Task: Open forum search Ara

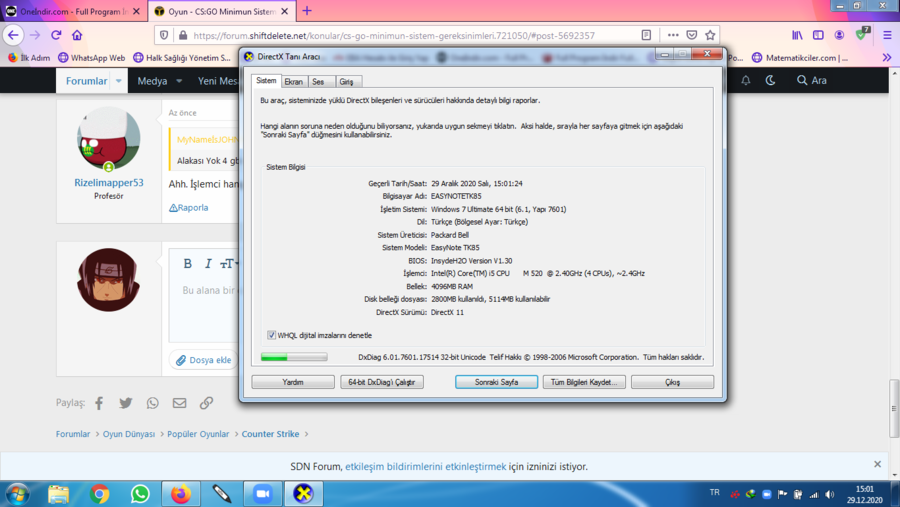Action: pos(812,80)
